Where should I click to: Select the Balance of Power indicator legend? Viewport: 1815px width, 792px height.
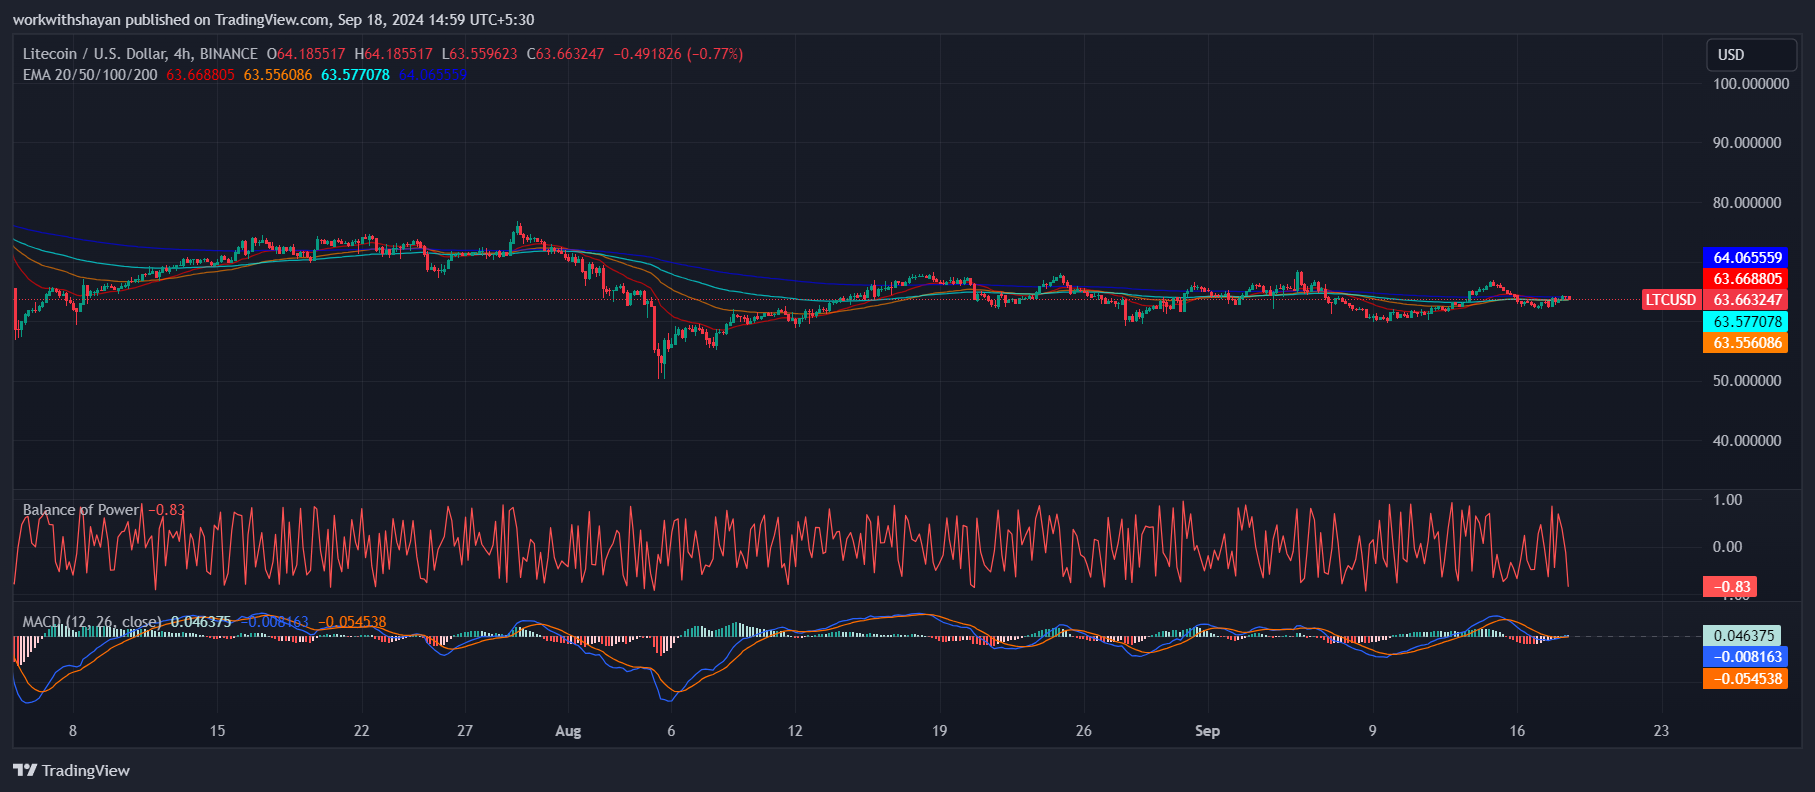point(81,510)
